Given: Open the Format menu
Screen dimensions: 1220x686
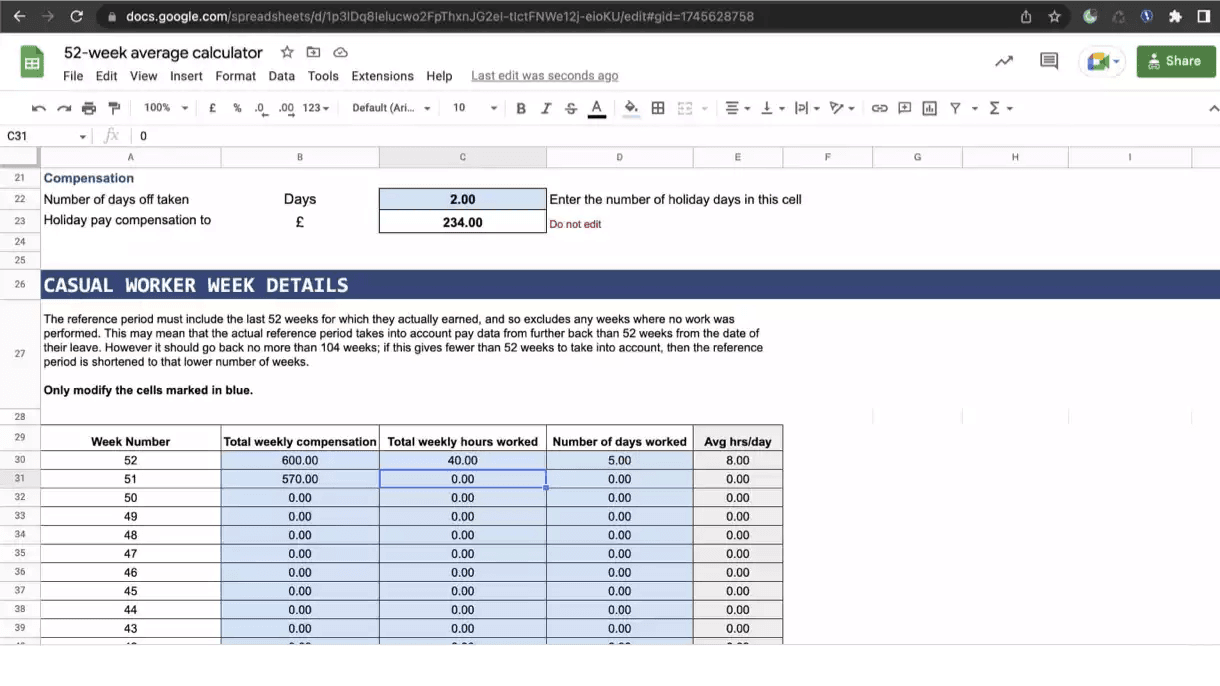Looking at the screenshot, I should [x=235, y=76].
